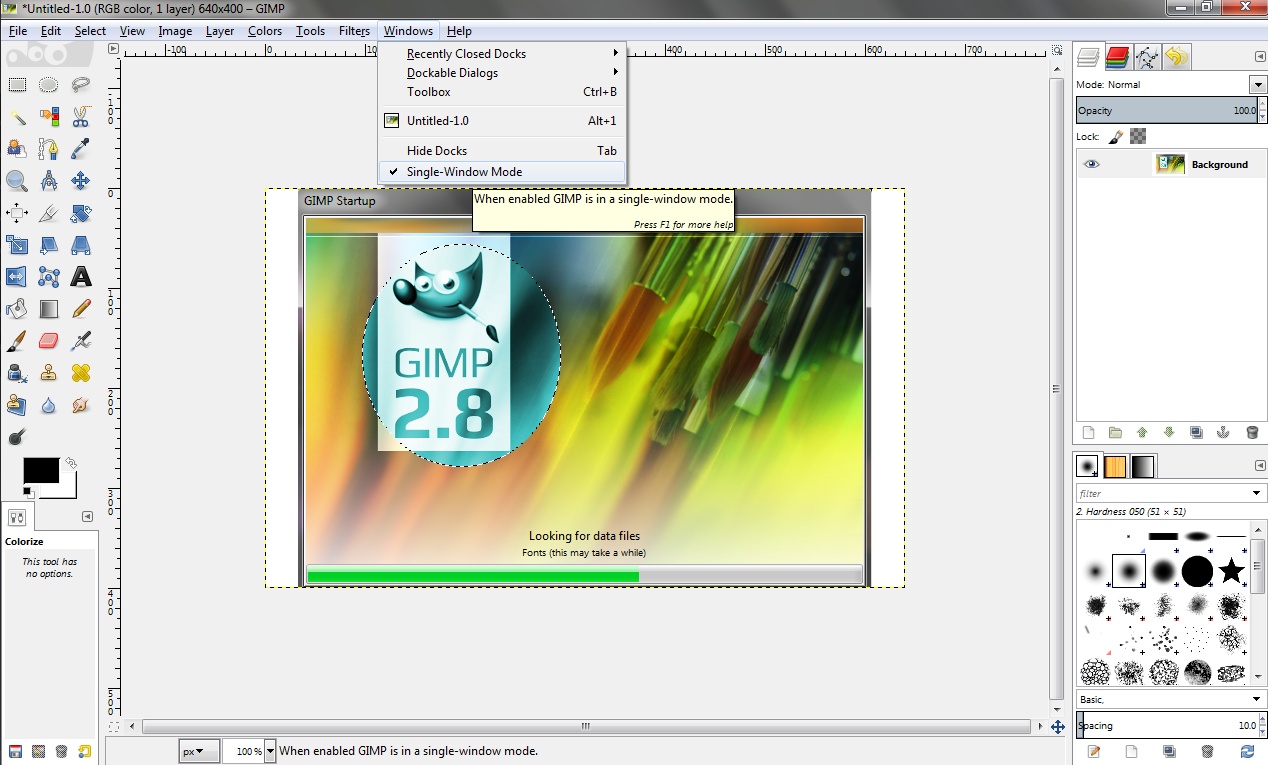Refresh the brushes list
Screen dimensions: 1268x765
click(1248, 752)
